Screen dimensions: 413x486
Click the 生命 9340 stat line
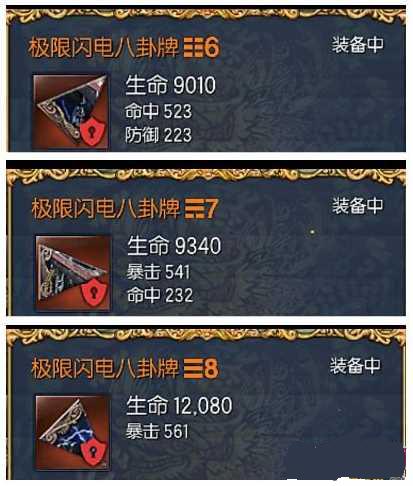(x=174, y=246)
